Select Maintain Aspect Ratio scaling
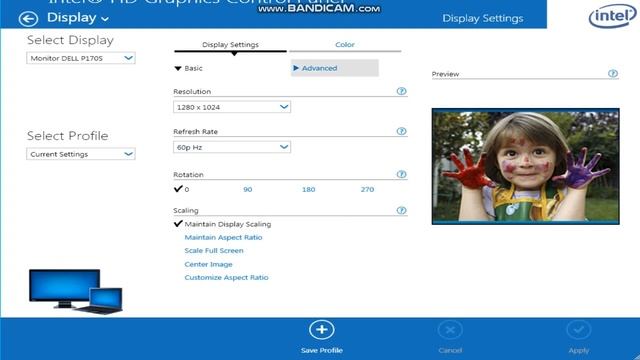Viewport: 640px width, 360px height. coord(223,237)
